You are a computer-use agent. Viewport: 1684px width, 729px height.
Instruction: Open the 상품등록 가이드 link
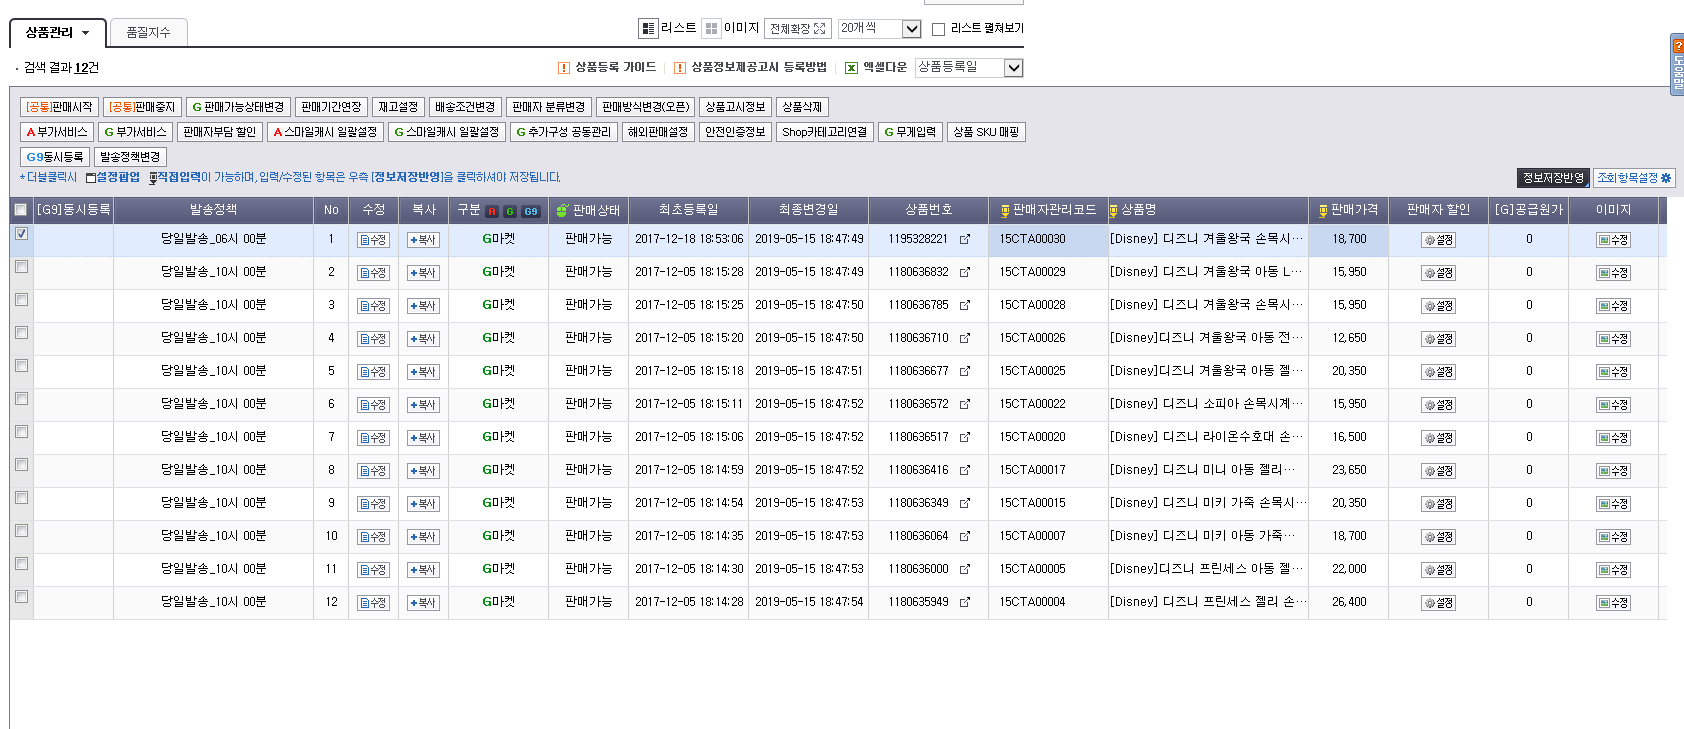point(615,67)
